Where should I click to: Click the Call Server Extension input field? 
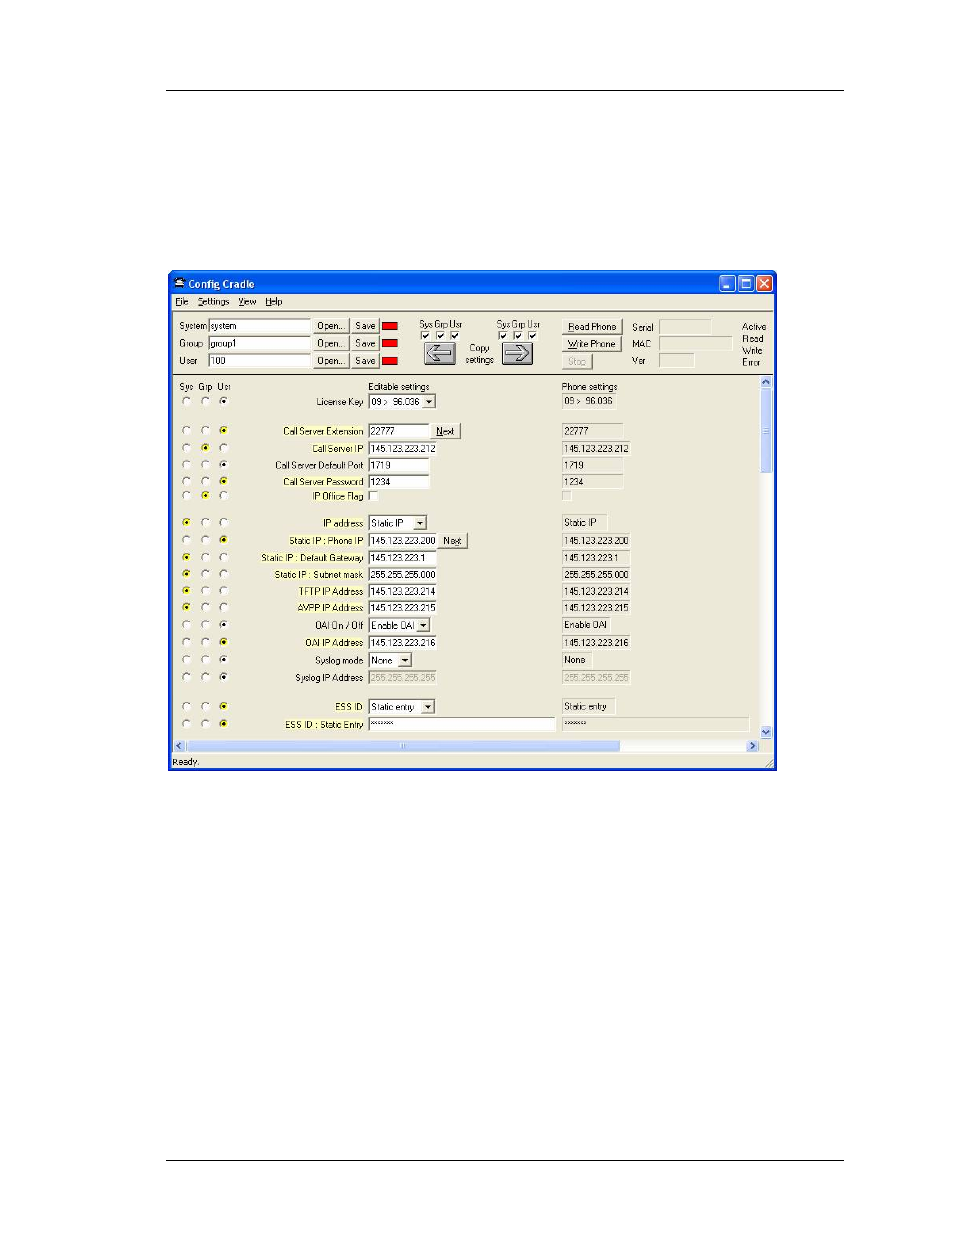399,431
